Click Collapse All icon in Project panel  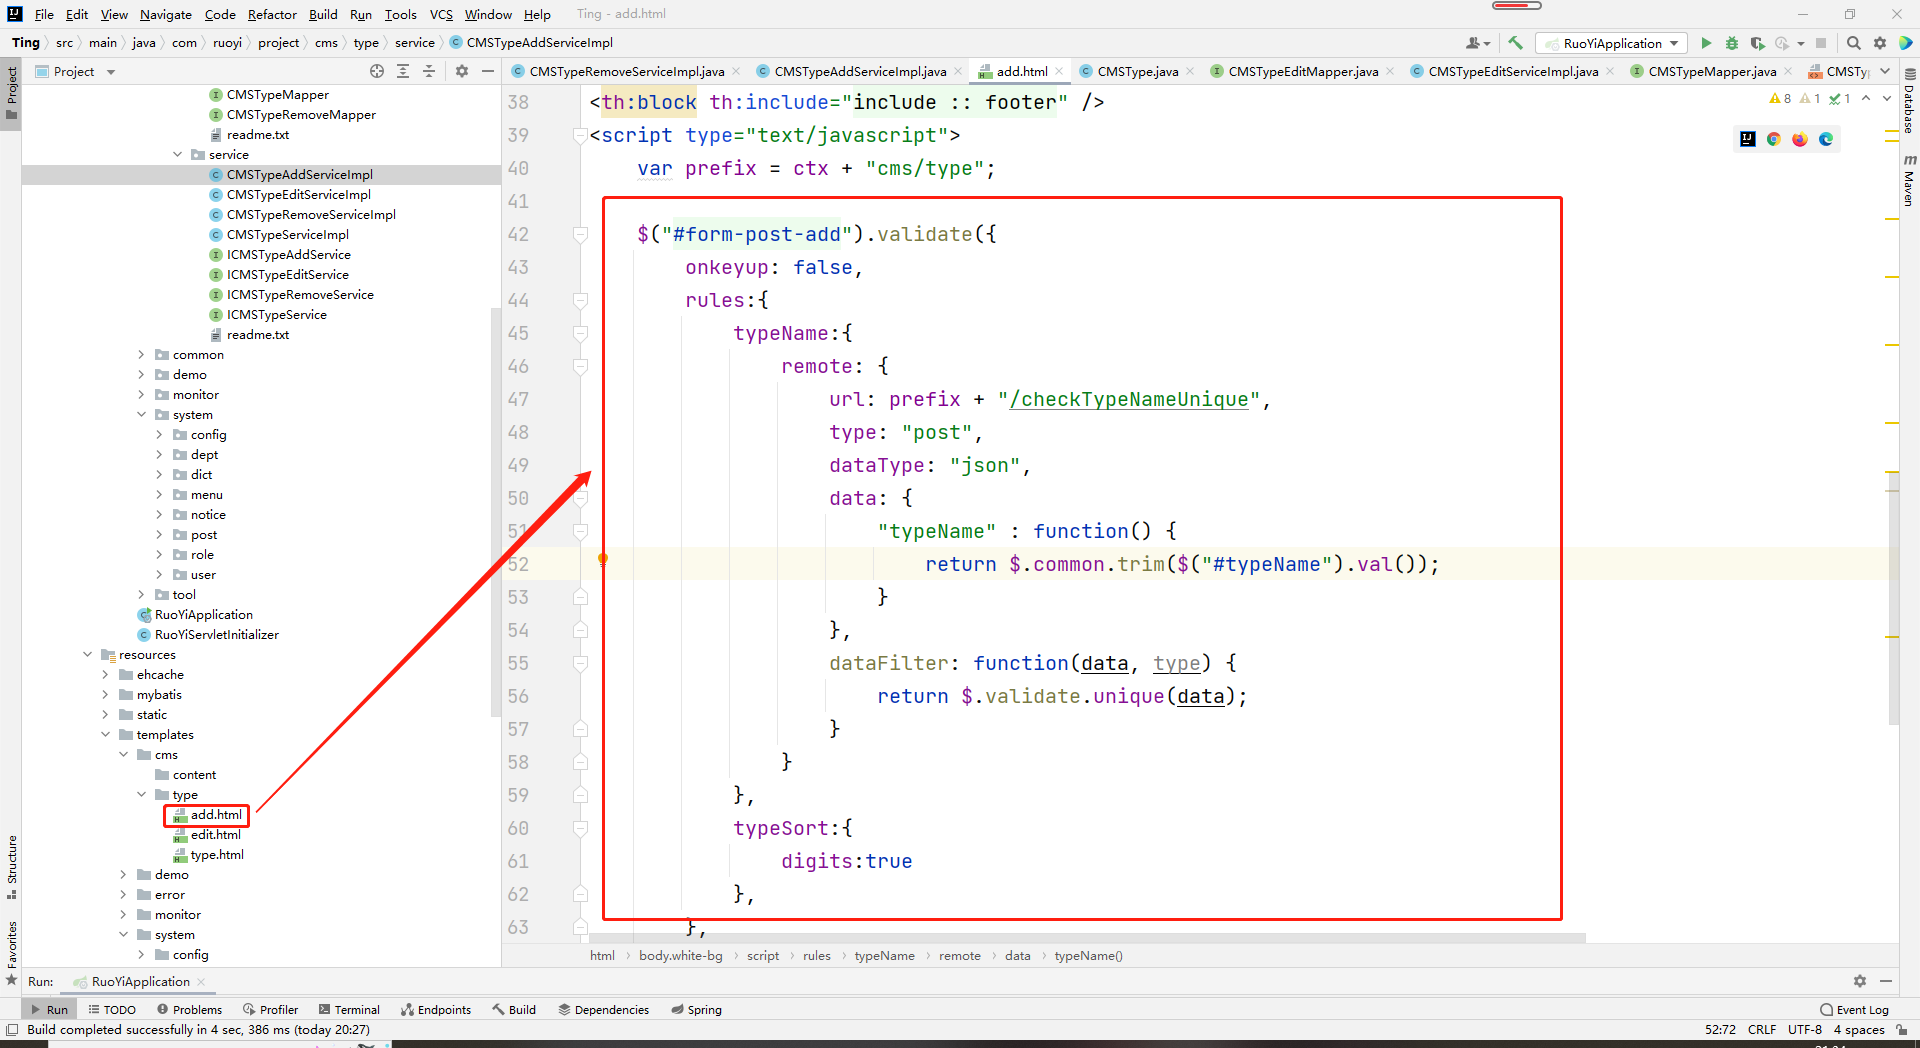429,71
